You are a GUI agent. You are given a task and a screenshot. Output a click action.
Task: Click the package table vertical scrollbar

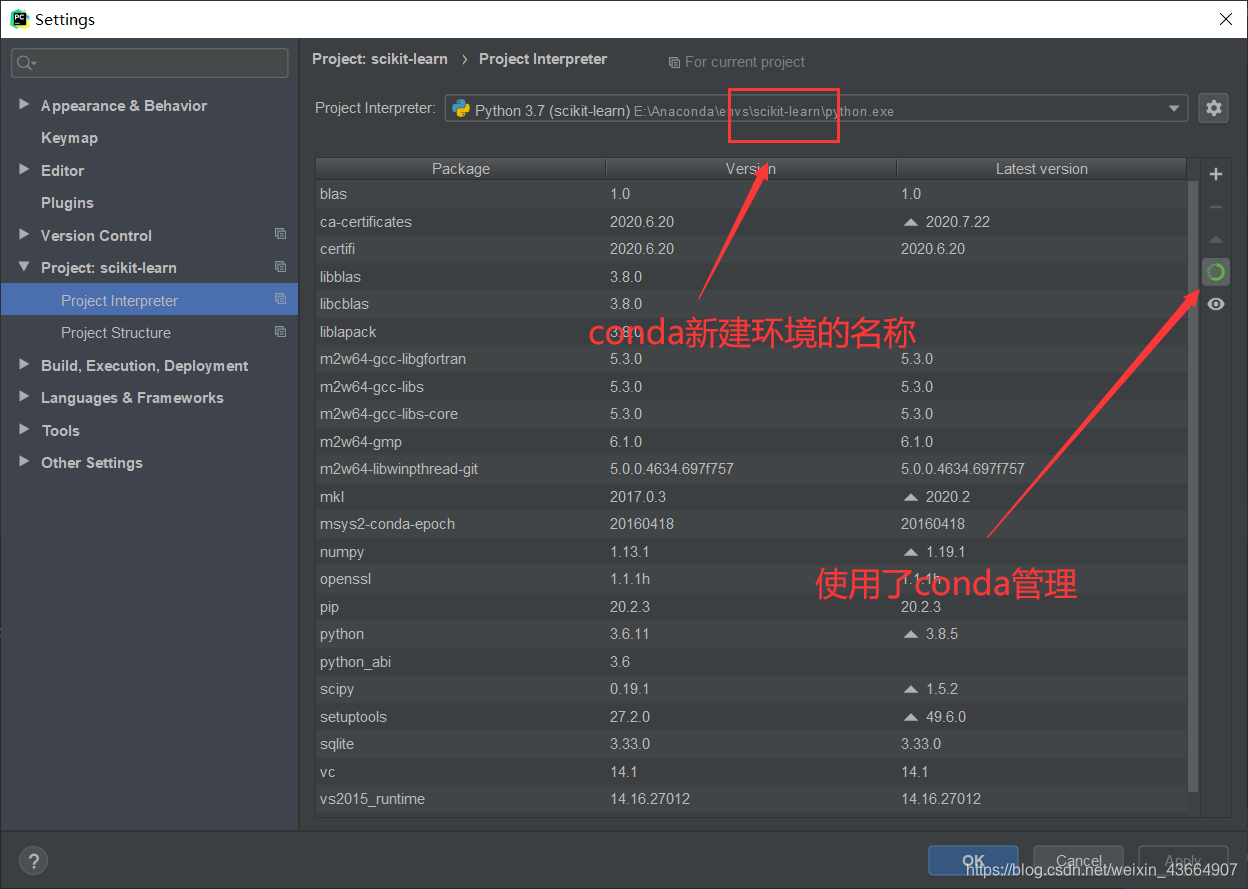(1193, 485)
